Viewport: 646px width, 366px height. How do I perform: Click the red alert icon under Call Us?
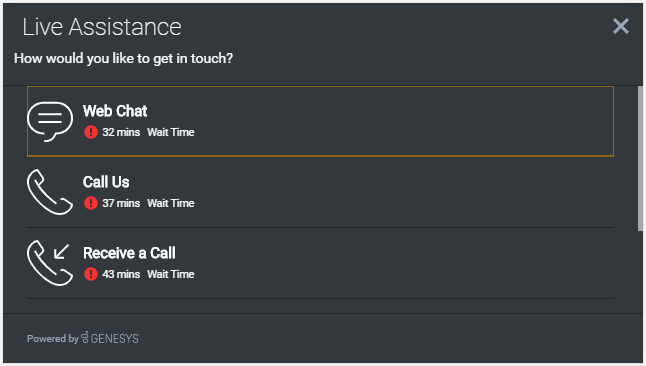tap(91, 203)
